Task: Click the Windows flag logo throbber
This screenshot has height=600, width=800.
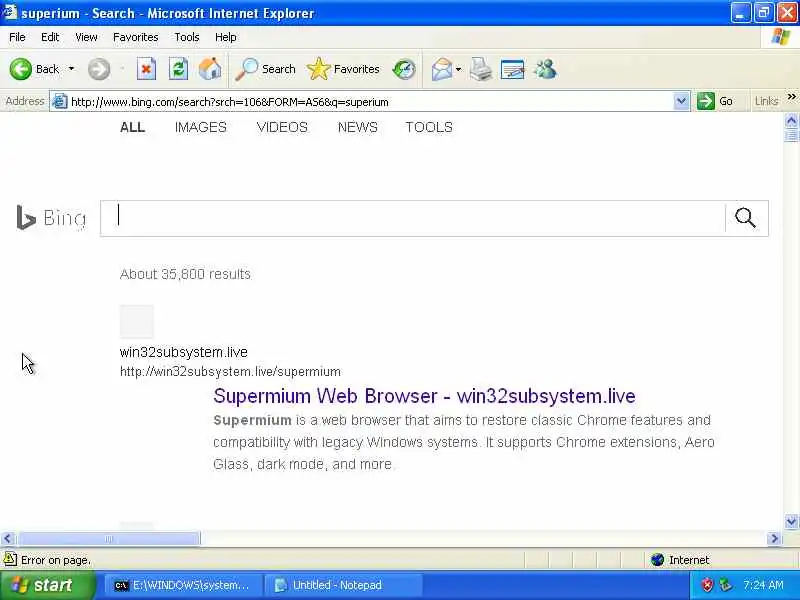Action: 781,37
